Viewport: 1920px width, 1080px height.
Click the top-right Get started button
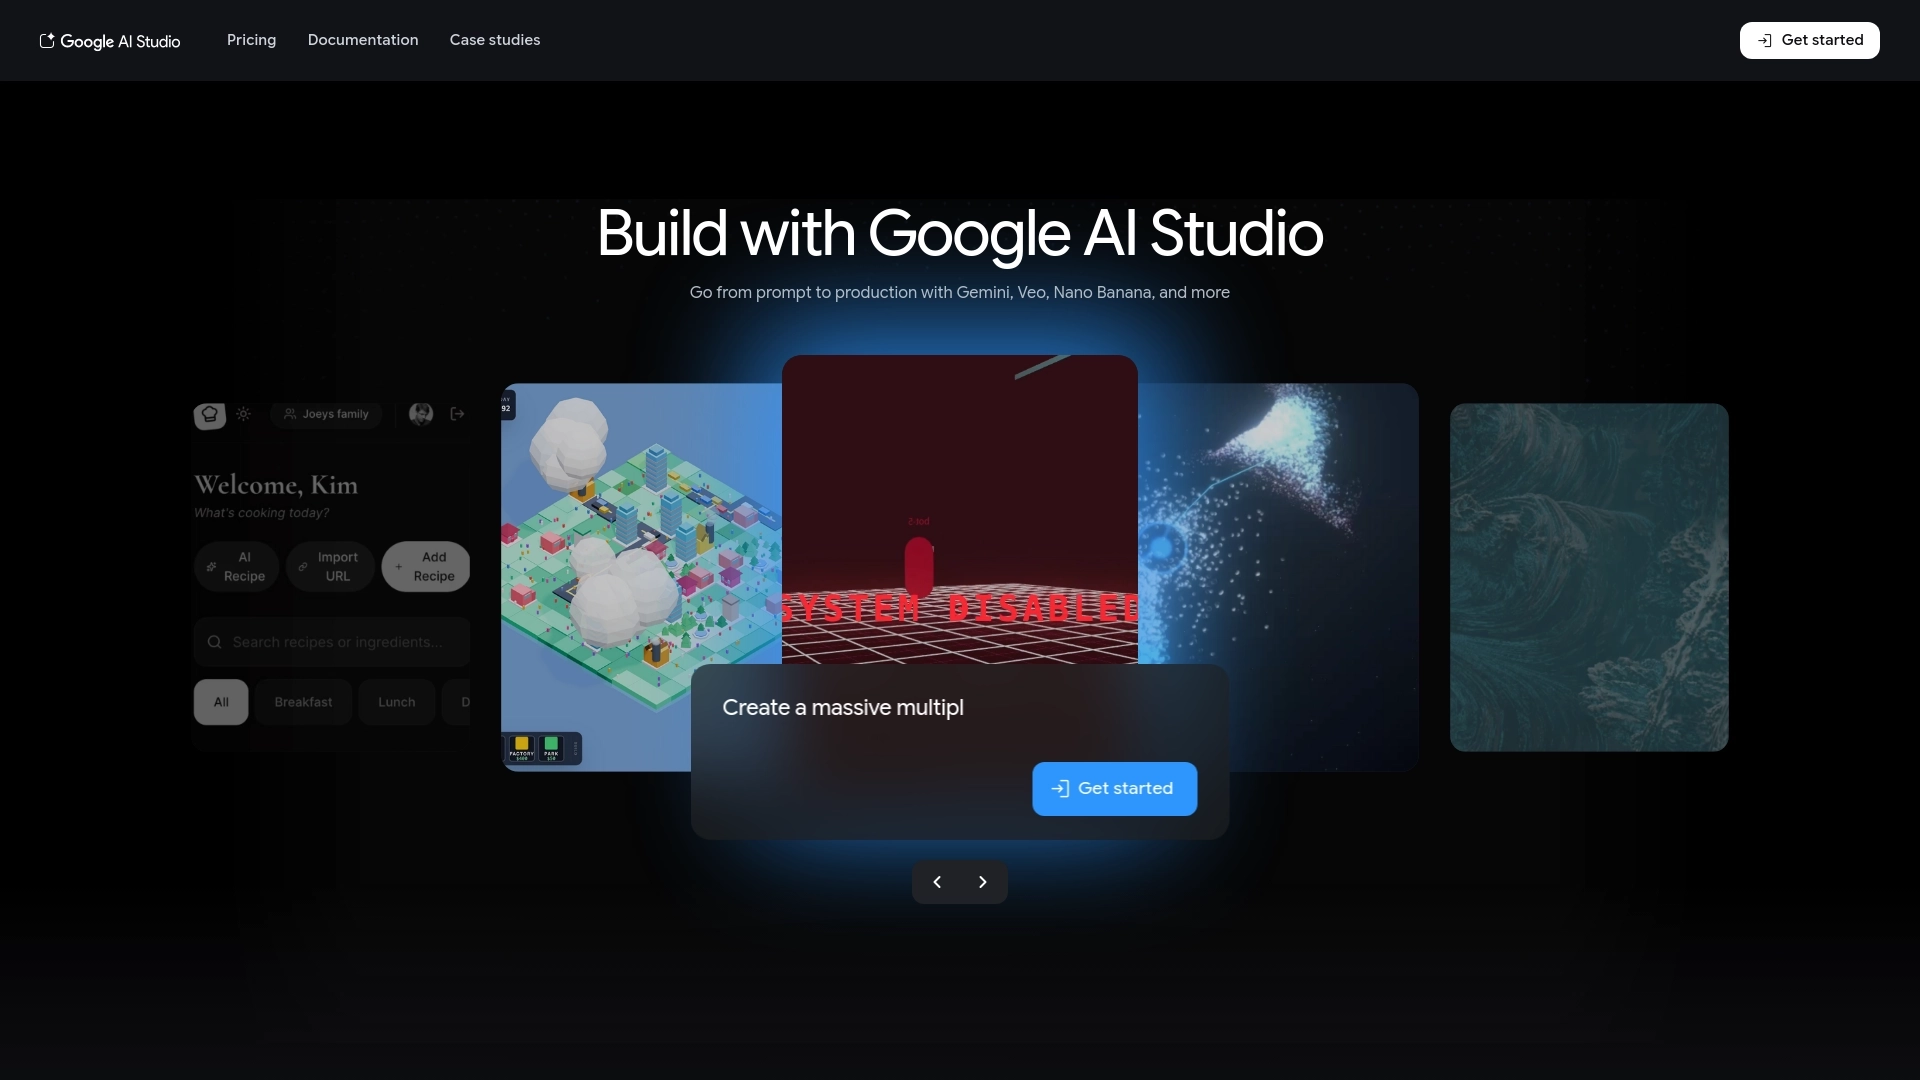1809,40
